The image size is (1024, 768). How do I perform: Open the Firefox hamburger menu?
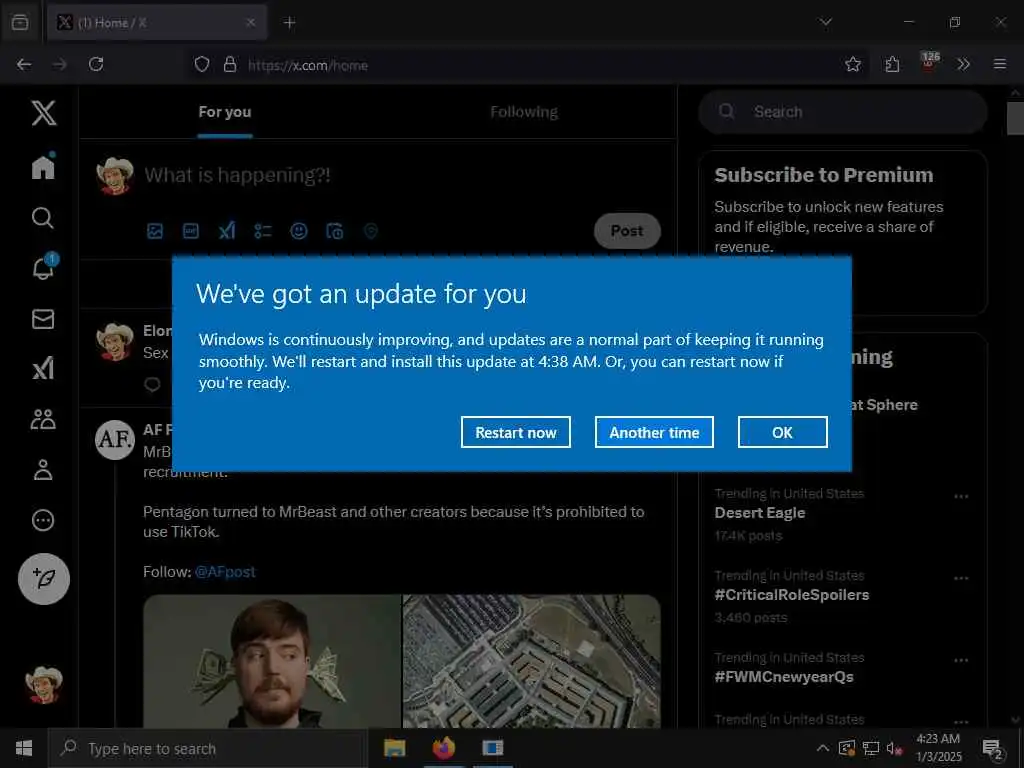click(x=1000, y=64)
